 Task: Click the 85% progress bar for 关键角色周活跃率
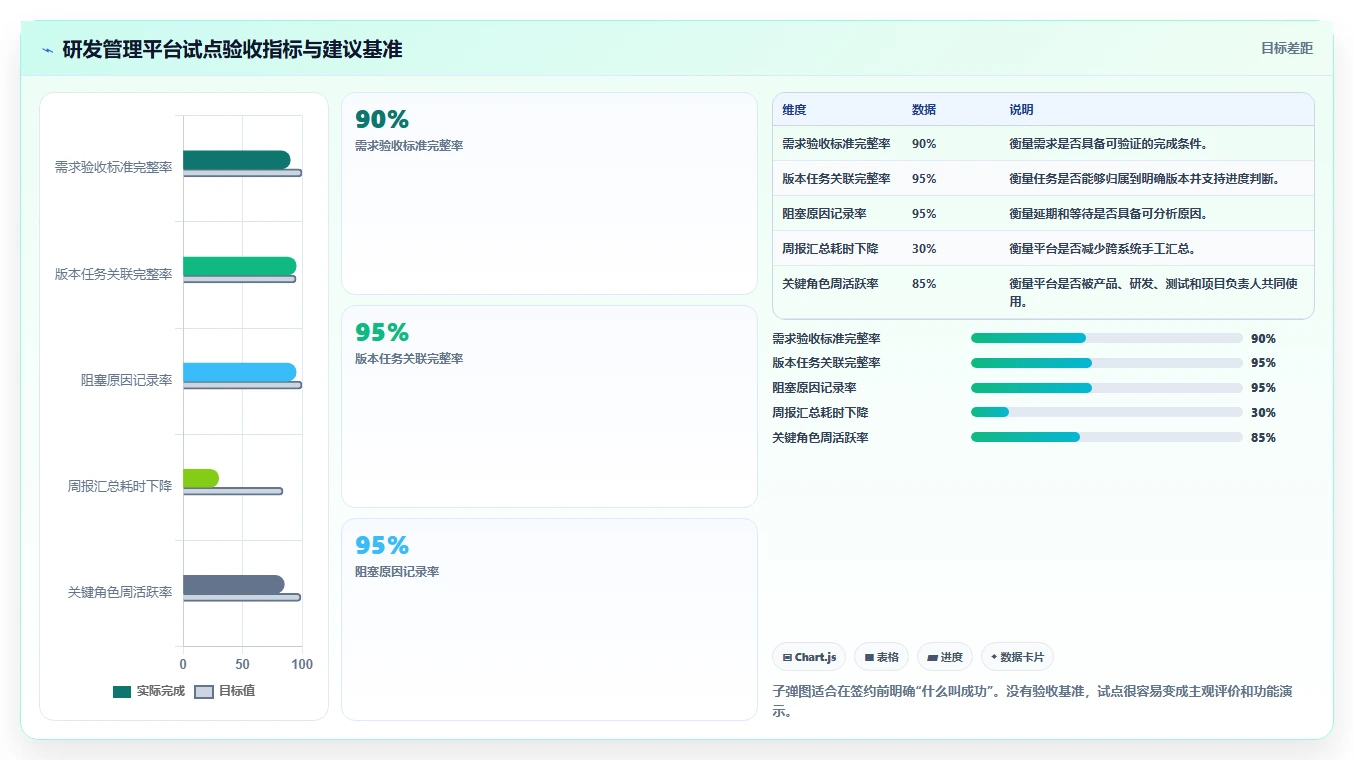[x=1107, y=437]
